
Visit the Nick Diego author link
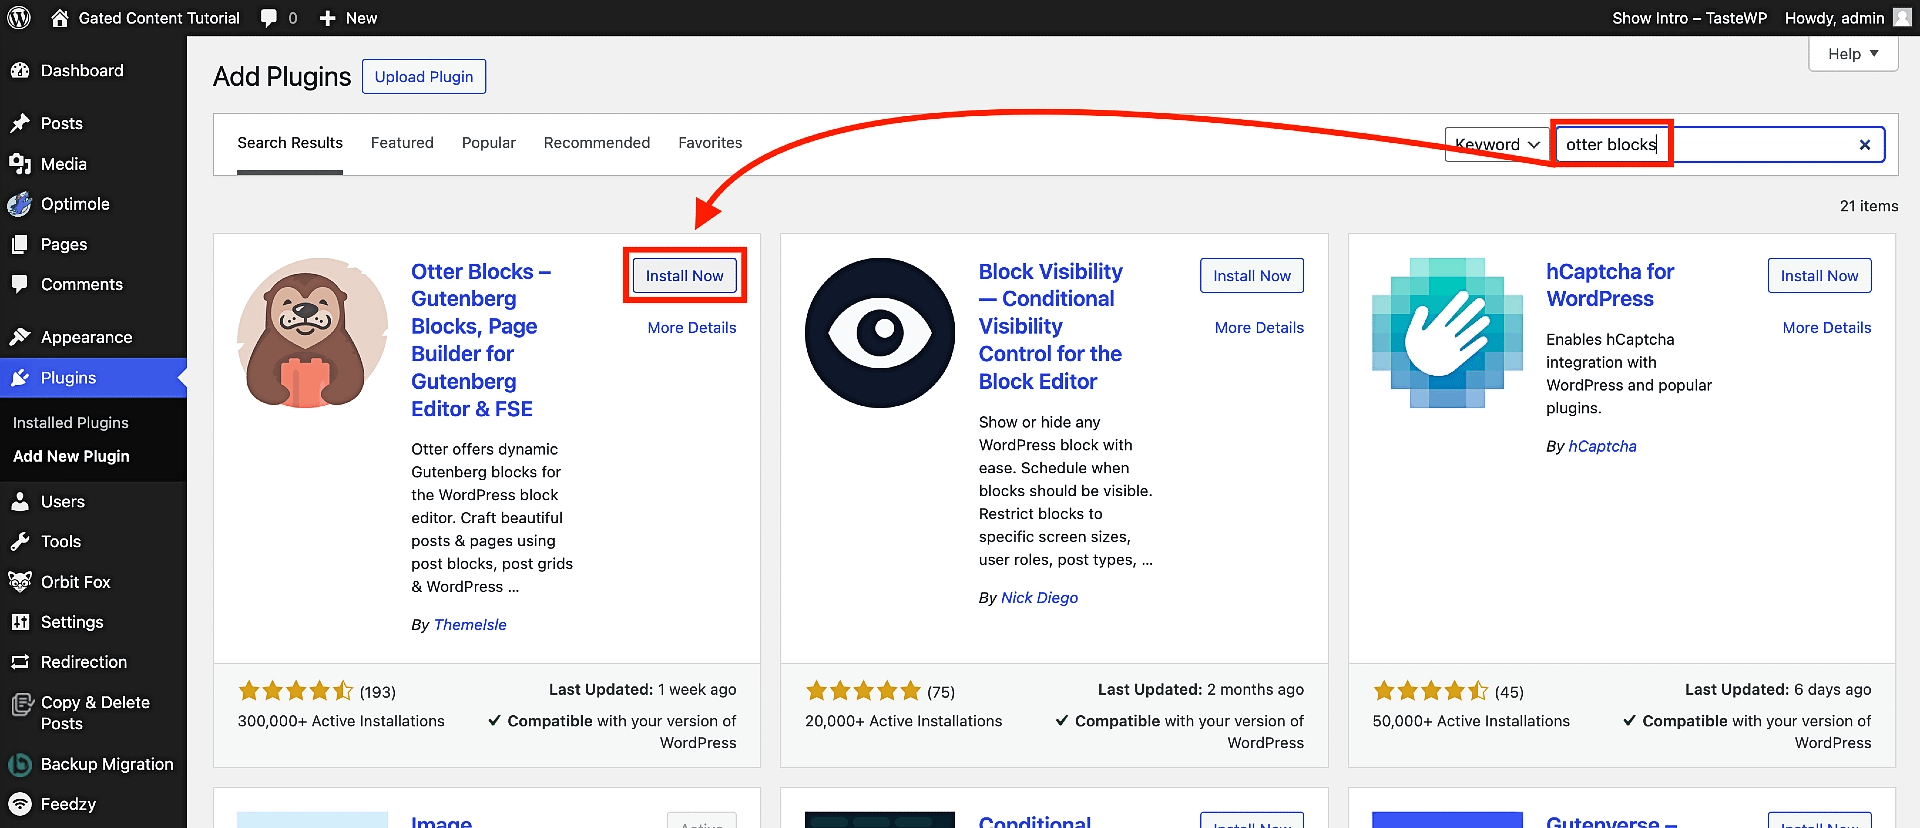pyautogui.click(x=1039, y=598)
